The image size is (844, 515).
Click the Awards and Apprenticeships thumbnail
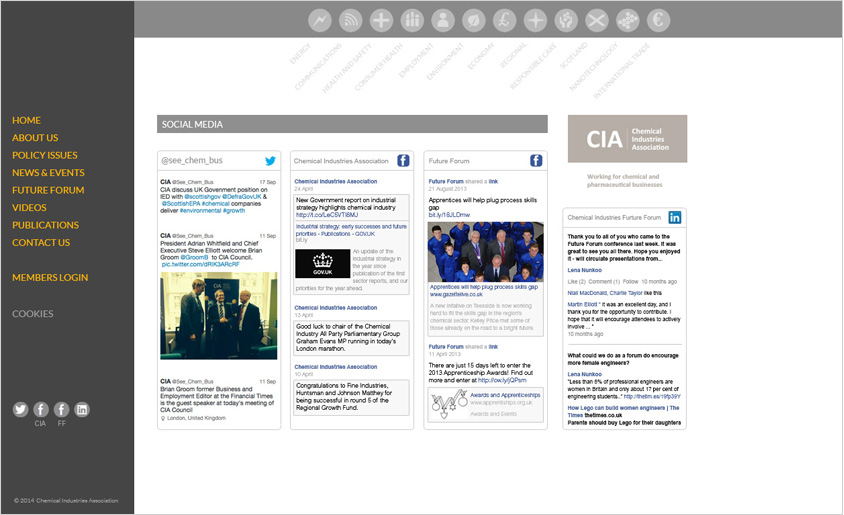[x=448, y=404]
